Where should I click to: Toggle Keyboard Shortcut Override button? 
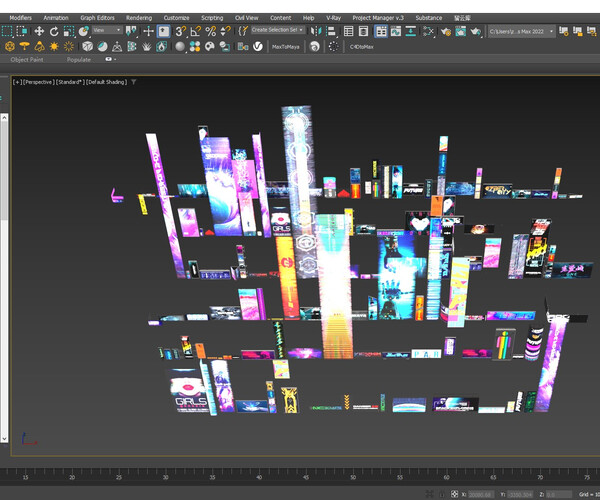164,31
